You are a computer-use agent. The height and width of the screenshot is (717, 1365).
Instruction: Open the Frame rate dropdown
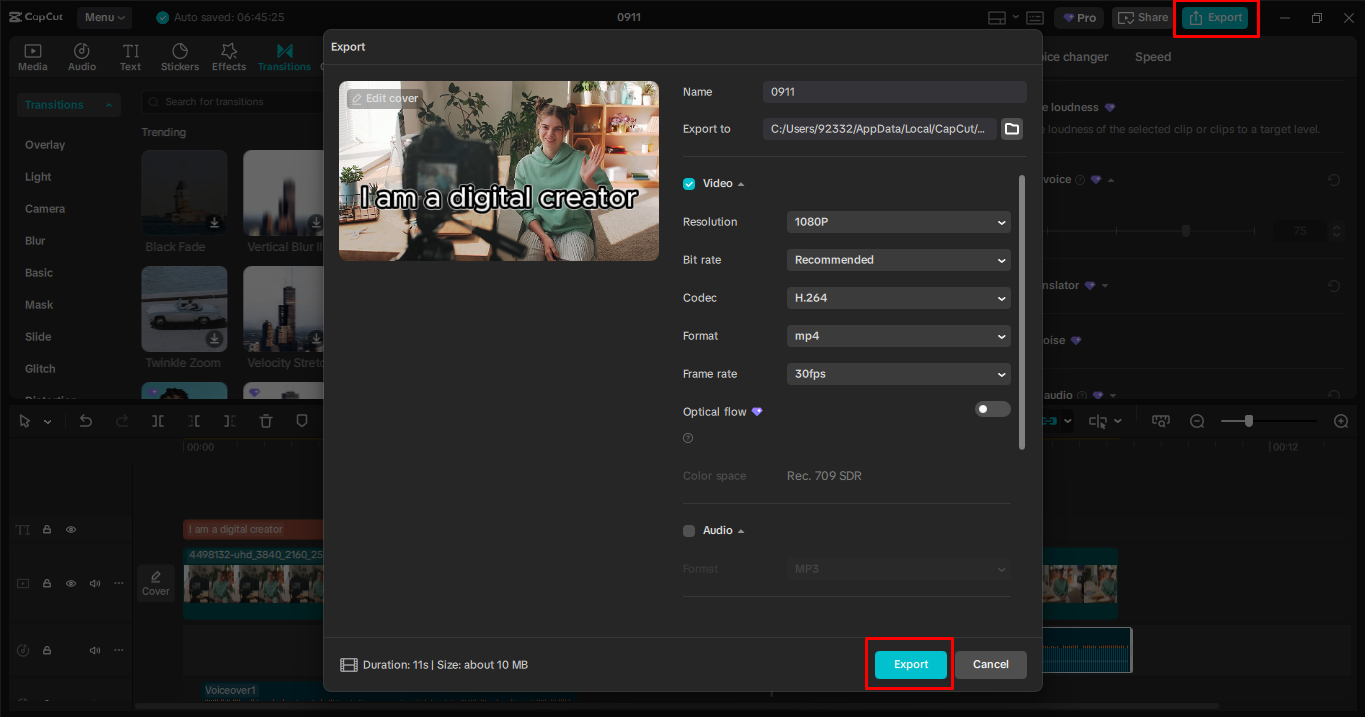tap(897, 373)
